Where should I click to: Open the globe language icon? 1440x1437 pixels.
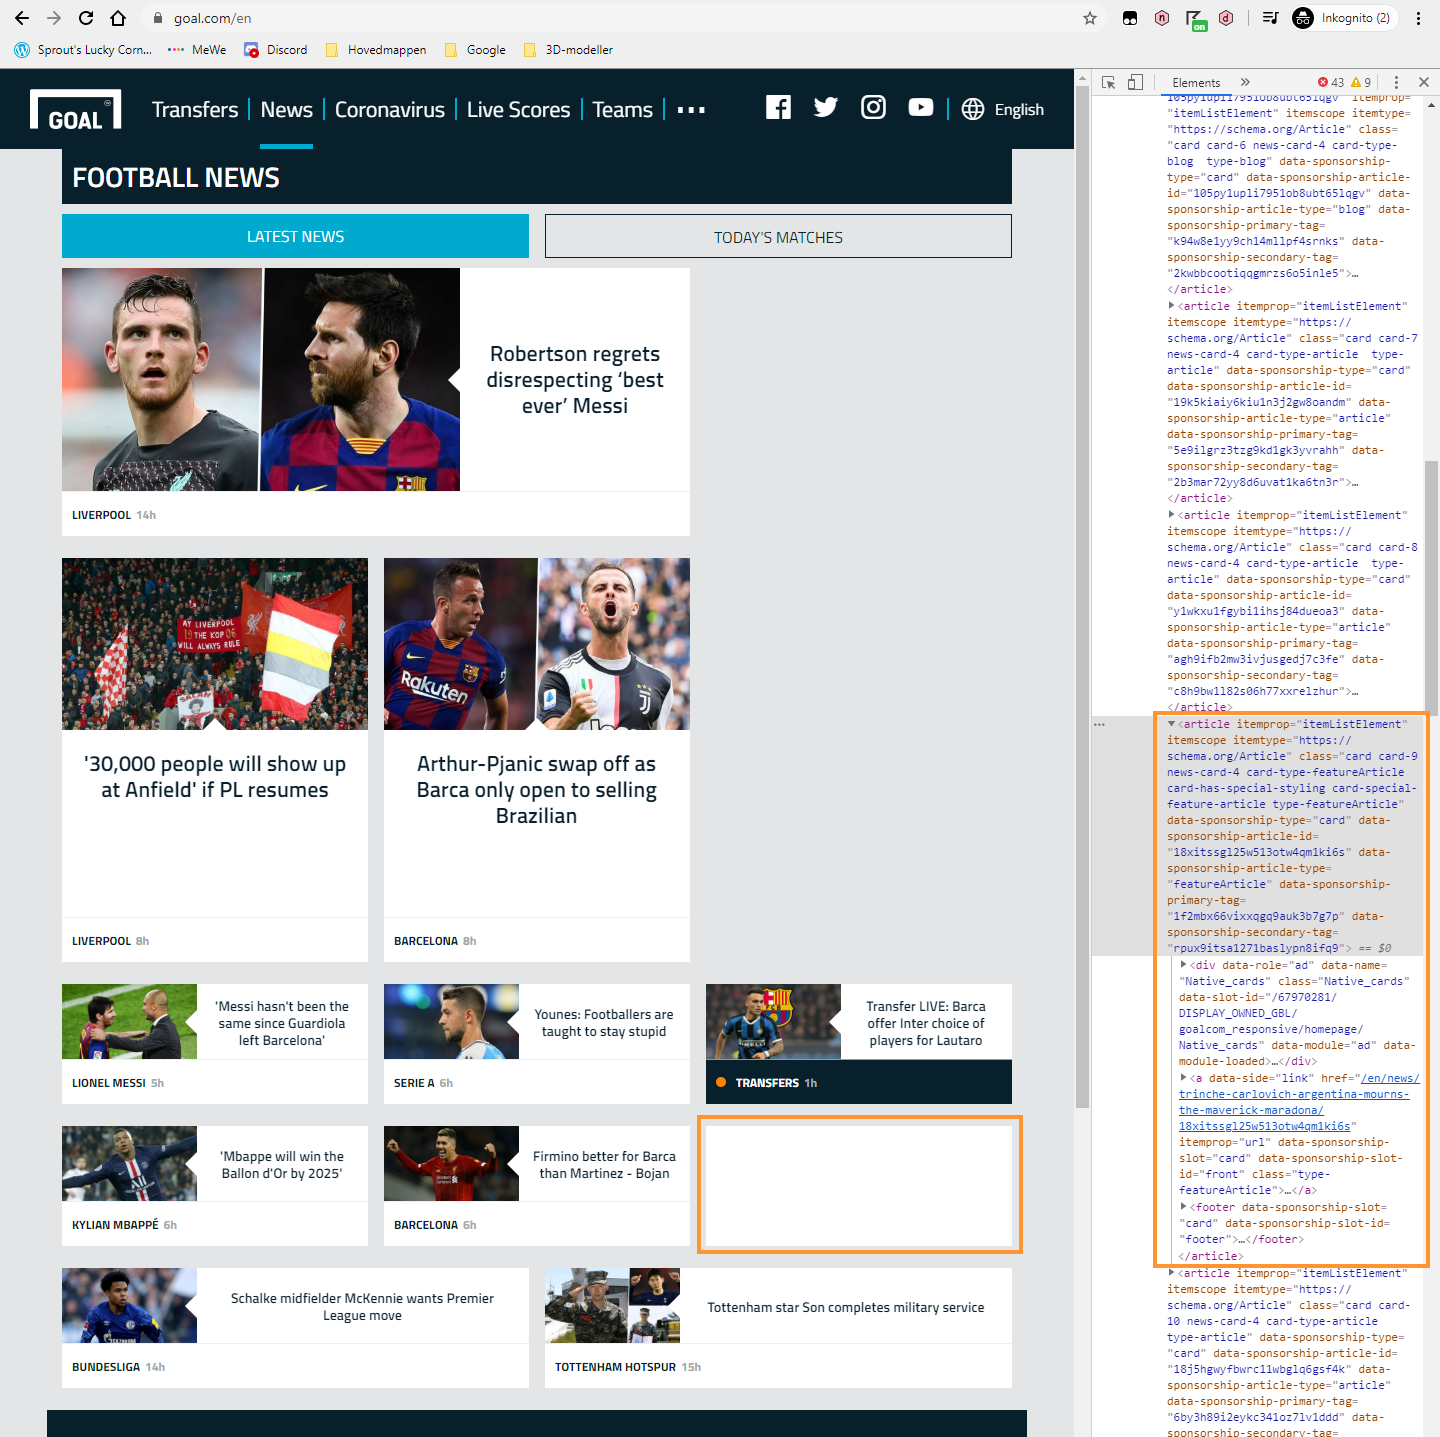(973, 110)
